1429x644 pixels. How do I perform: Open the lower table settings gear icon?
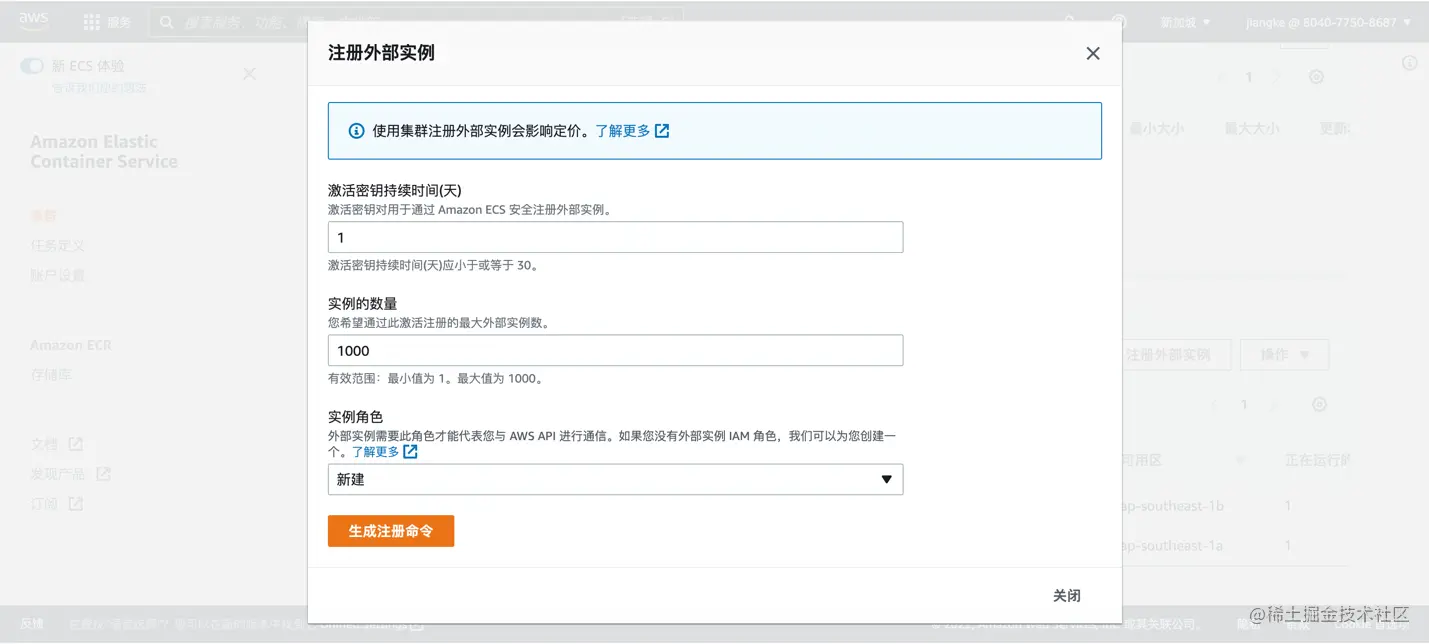pos(1319,405)
